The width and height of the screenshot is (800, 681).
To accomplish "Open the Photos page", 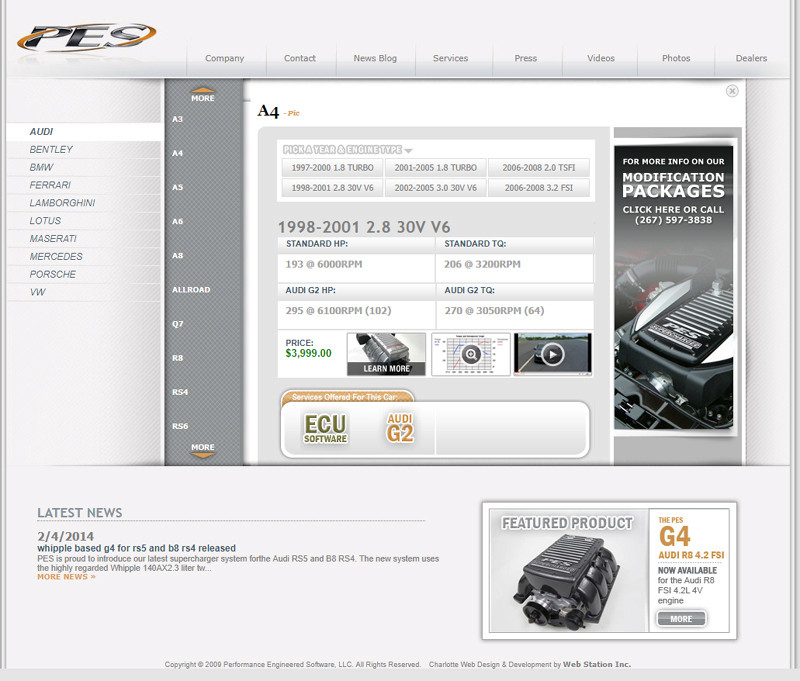I will coord(676,58).
